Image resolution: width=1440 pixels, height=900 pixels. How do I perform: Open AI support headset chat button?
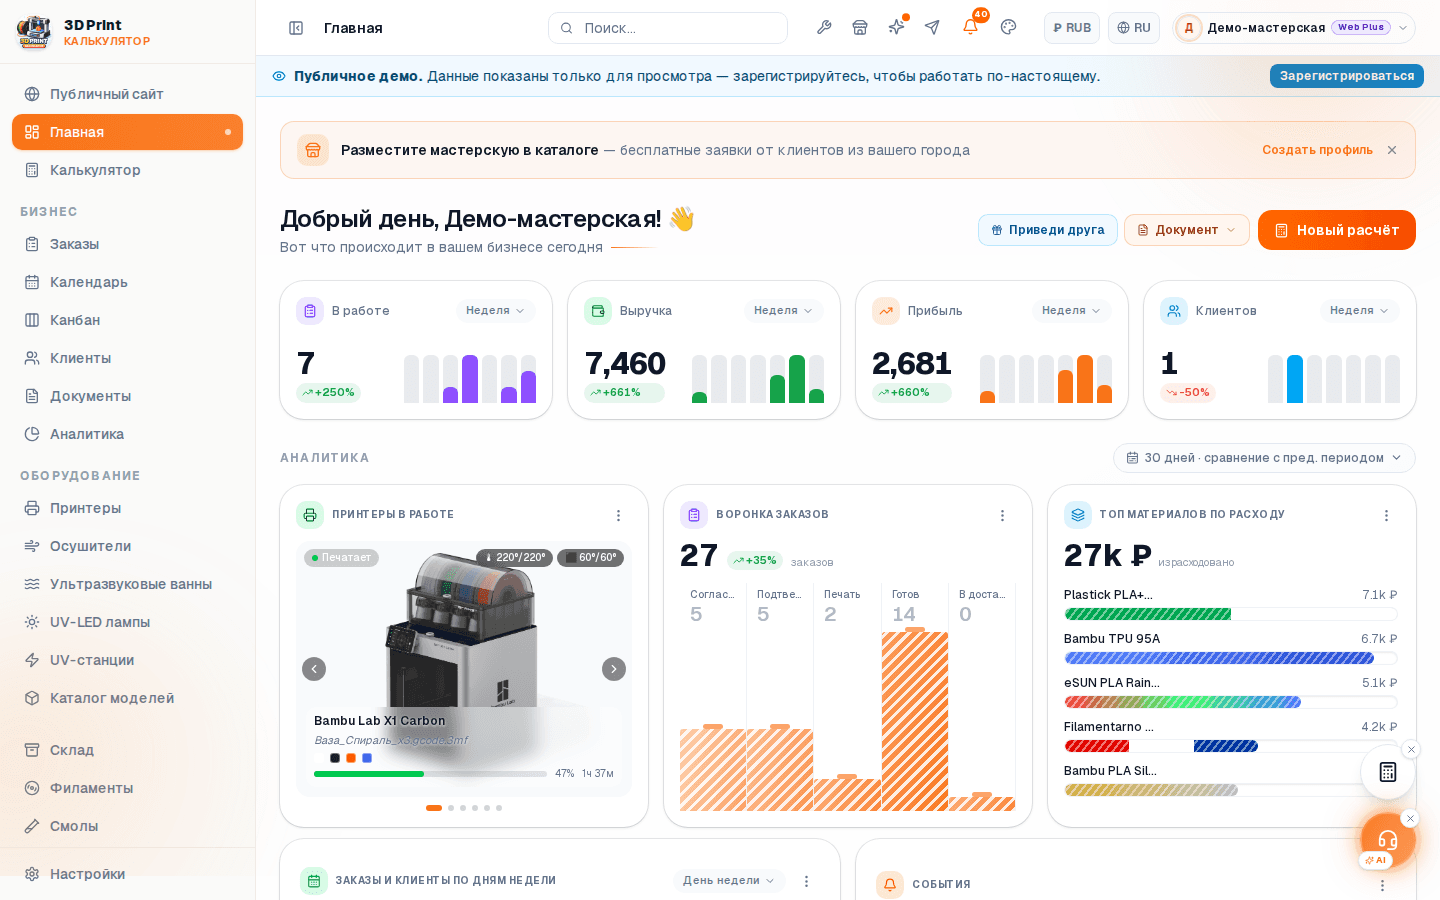1388,839
